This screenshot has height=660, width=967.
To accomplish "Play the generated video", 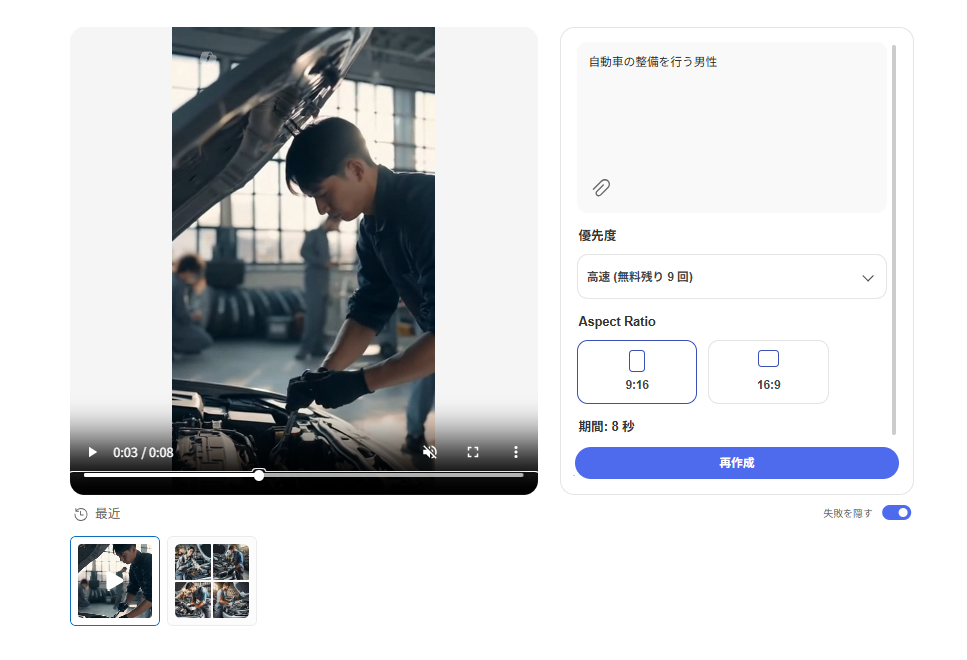I will (91, 451).
